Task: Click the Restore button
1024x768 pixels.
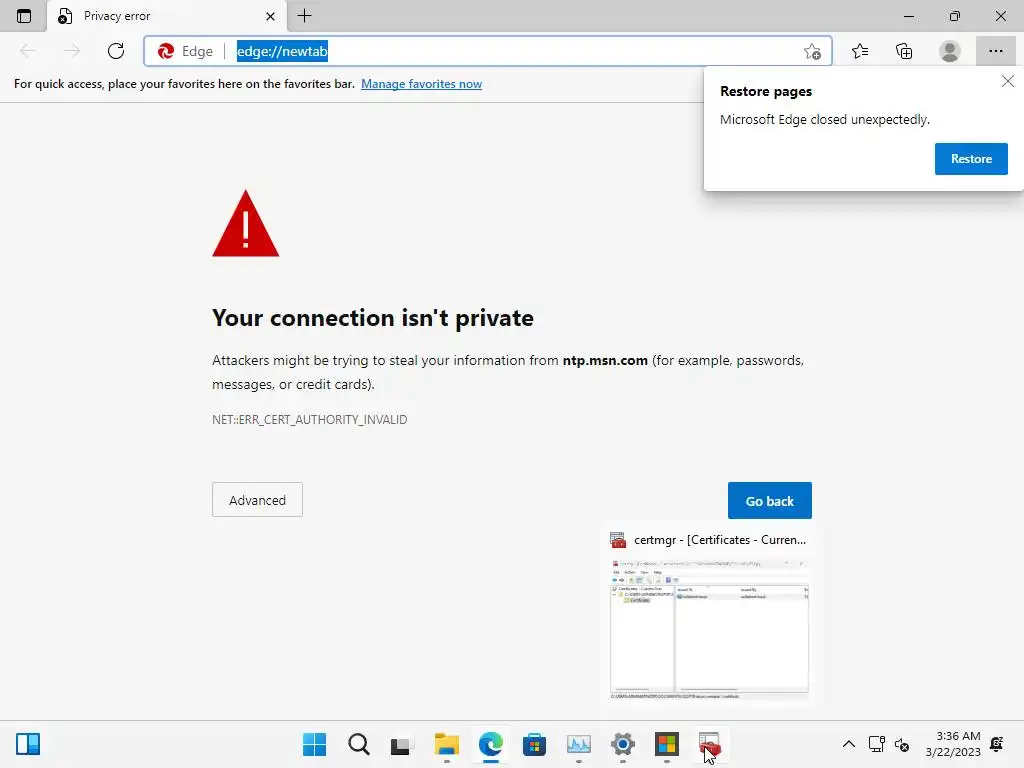Action: (971, 159)
